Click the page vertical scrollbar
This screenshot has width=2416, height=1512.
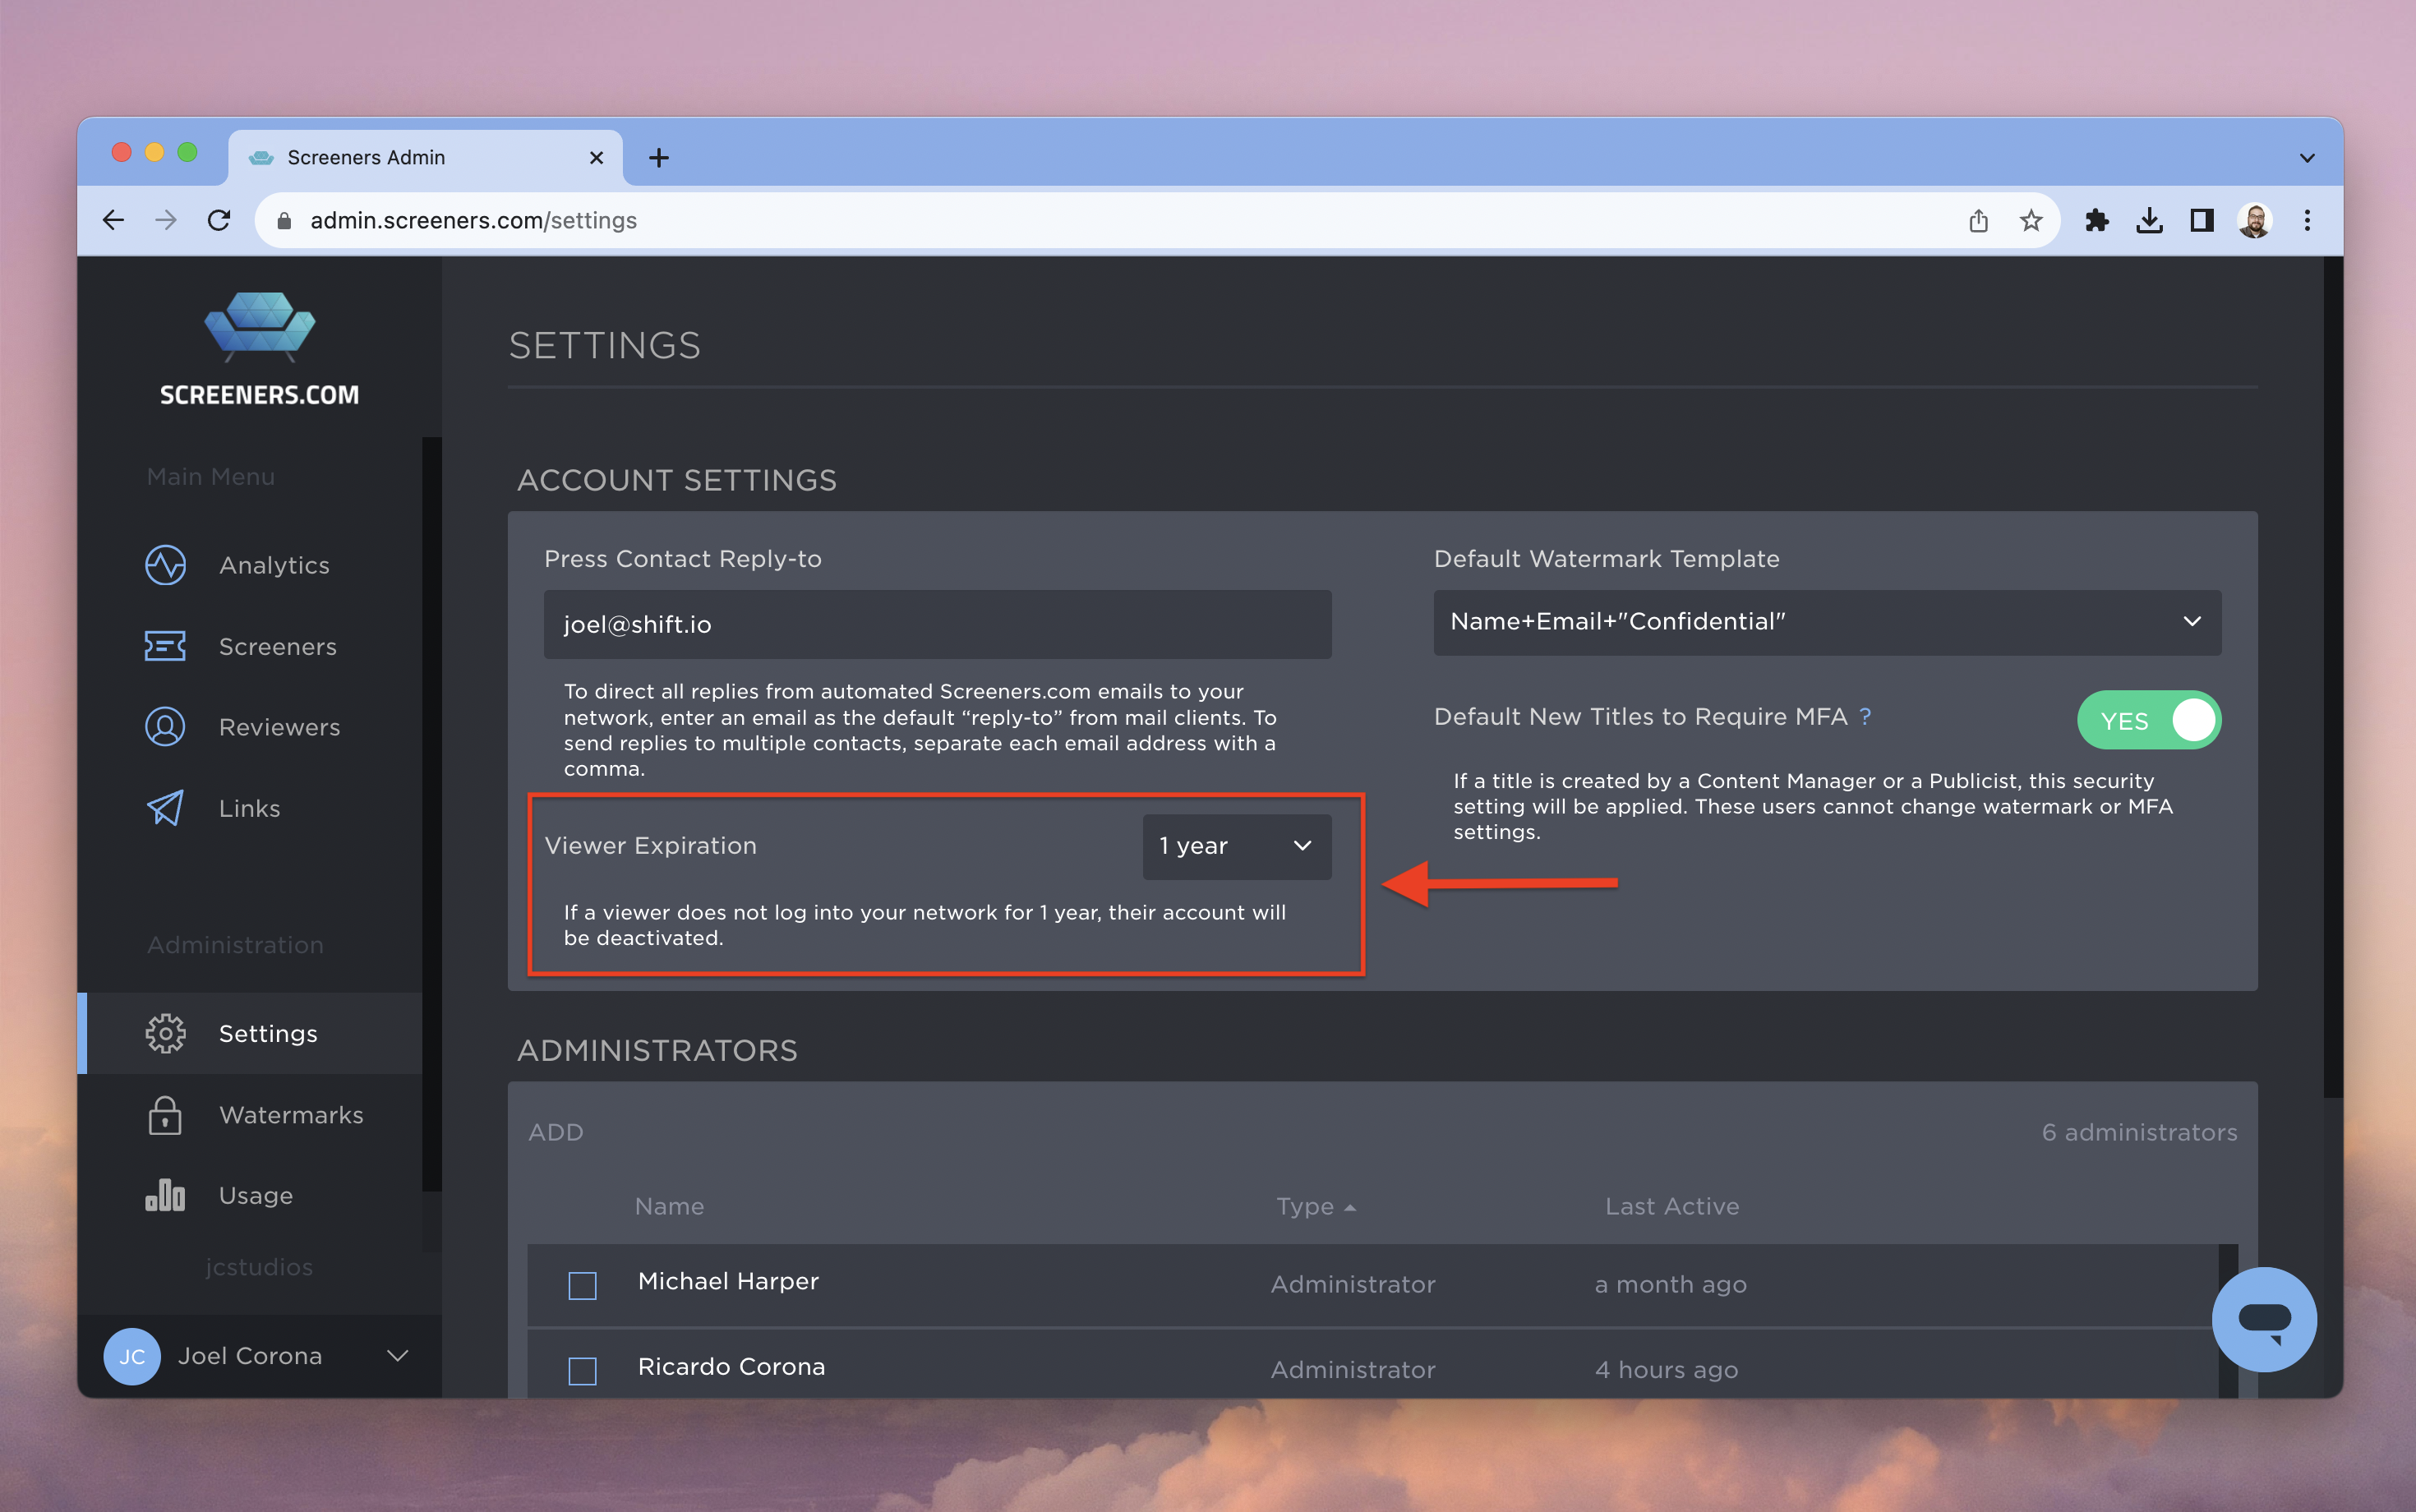click(2333, 676)
